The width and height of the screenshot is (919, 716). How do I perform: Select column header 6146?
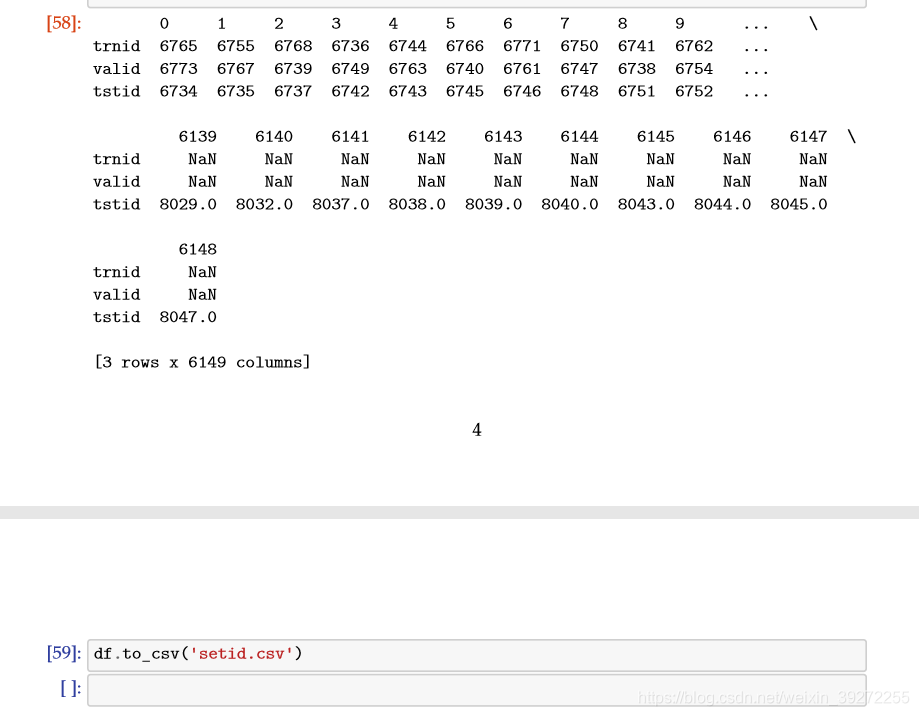coord(732,137)
